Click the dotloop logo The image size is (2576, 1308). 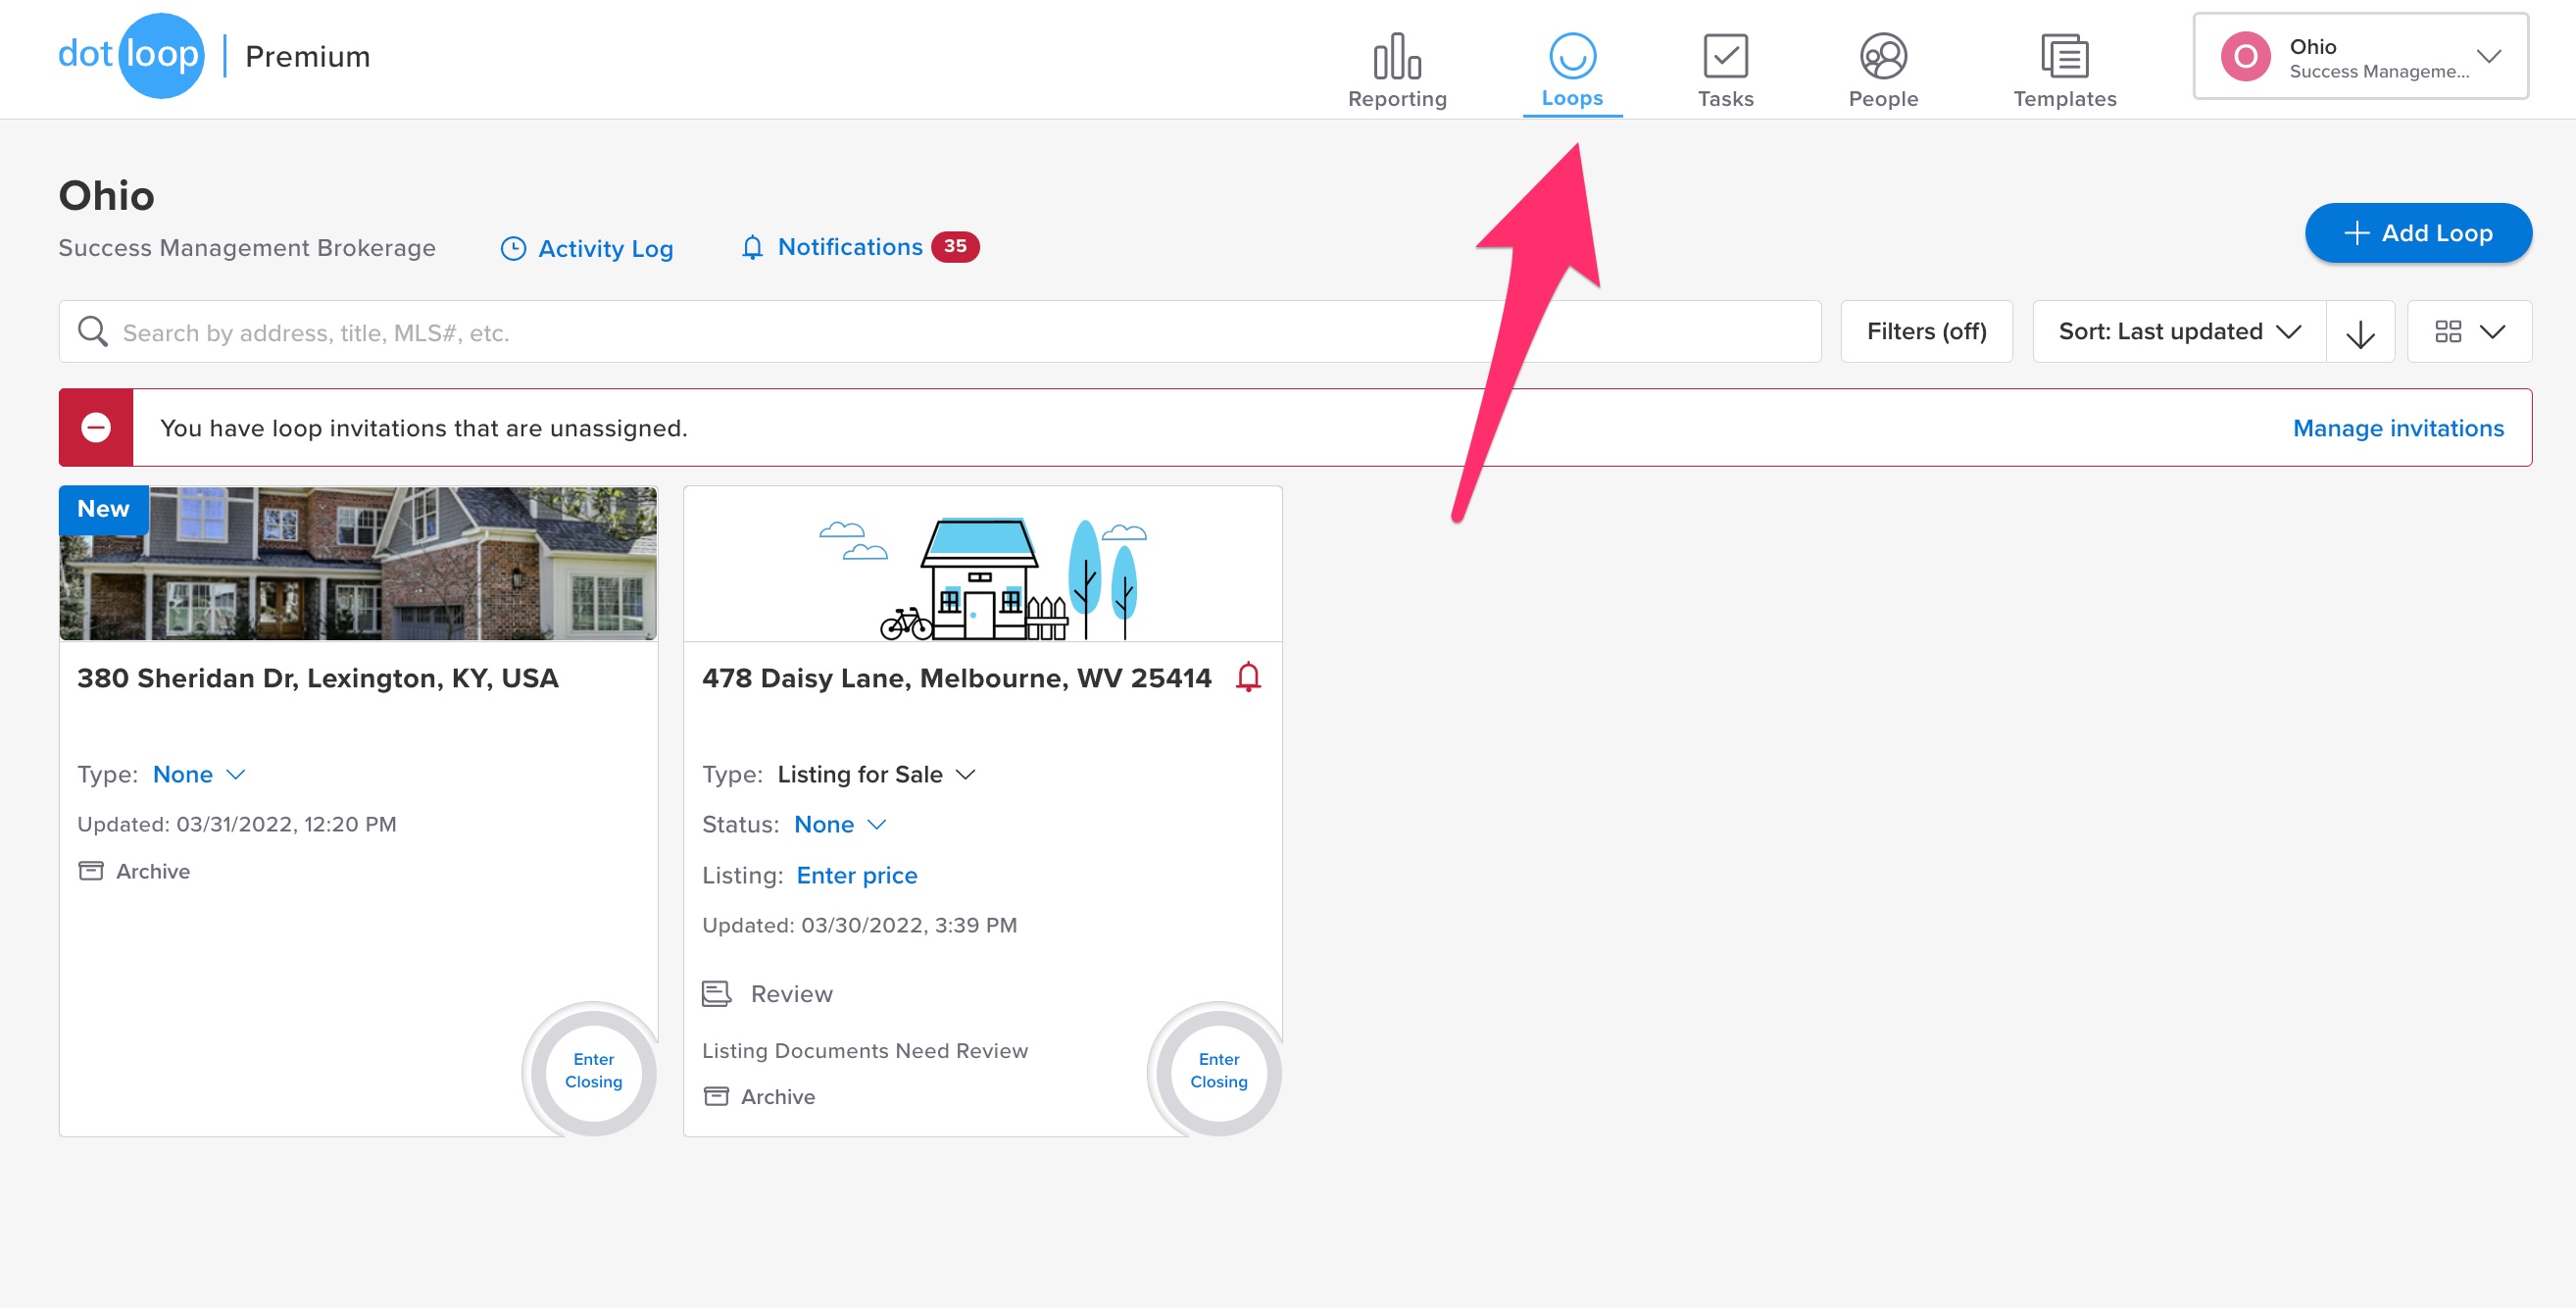(x=131, y=56)
